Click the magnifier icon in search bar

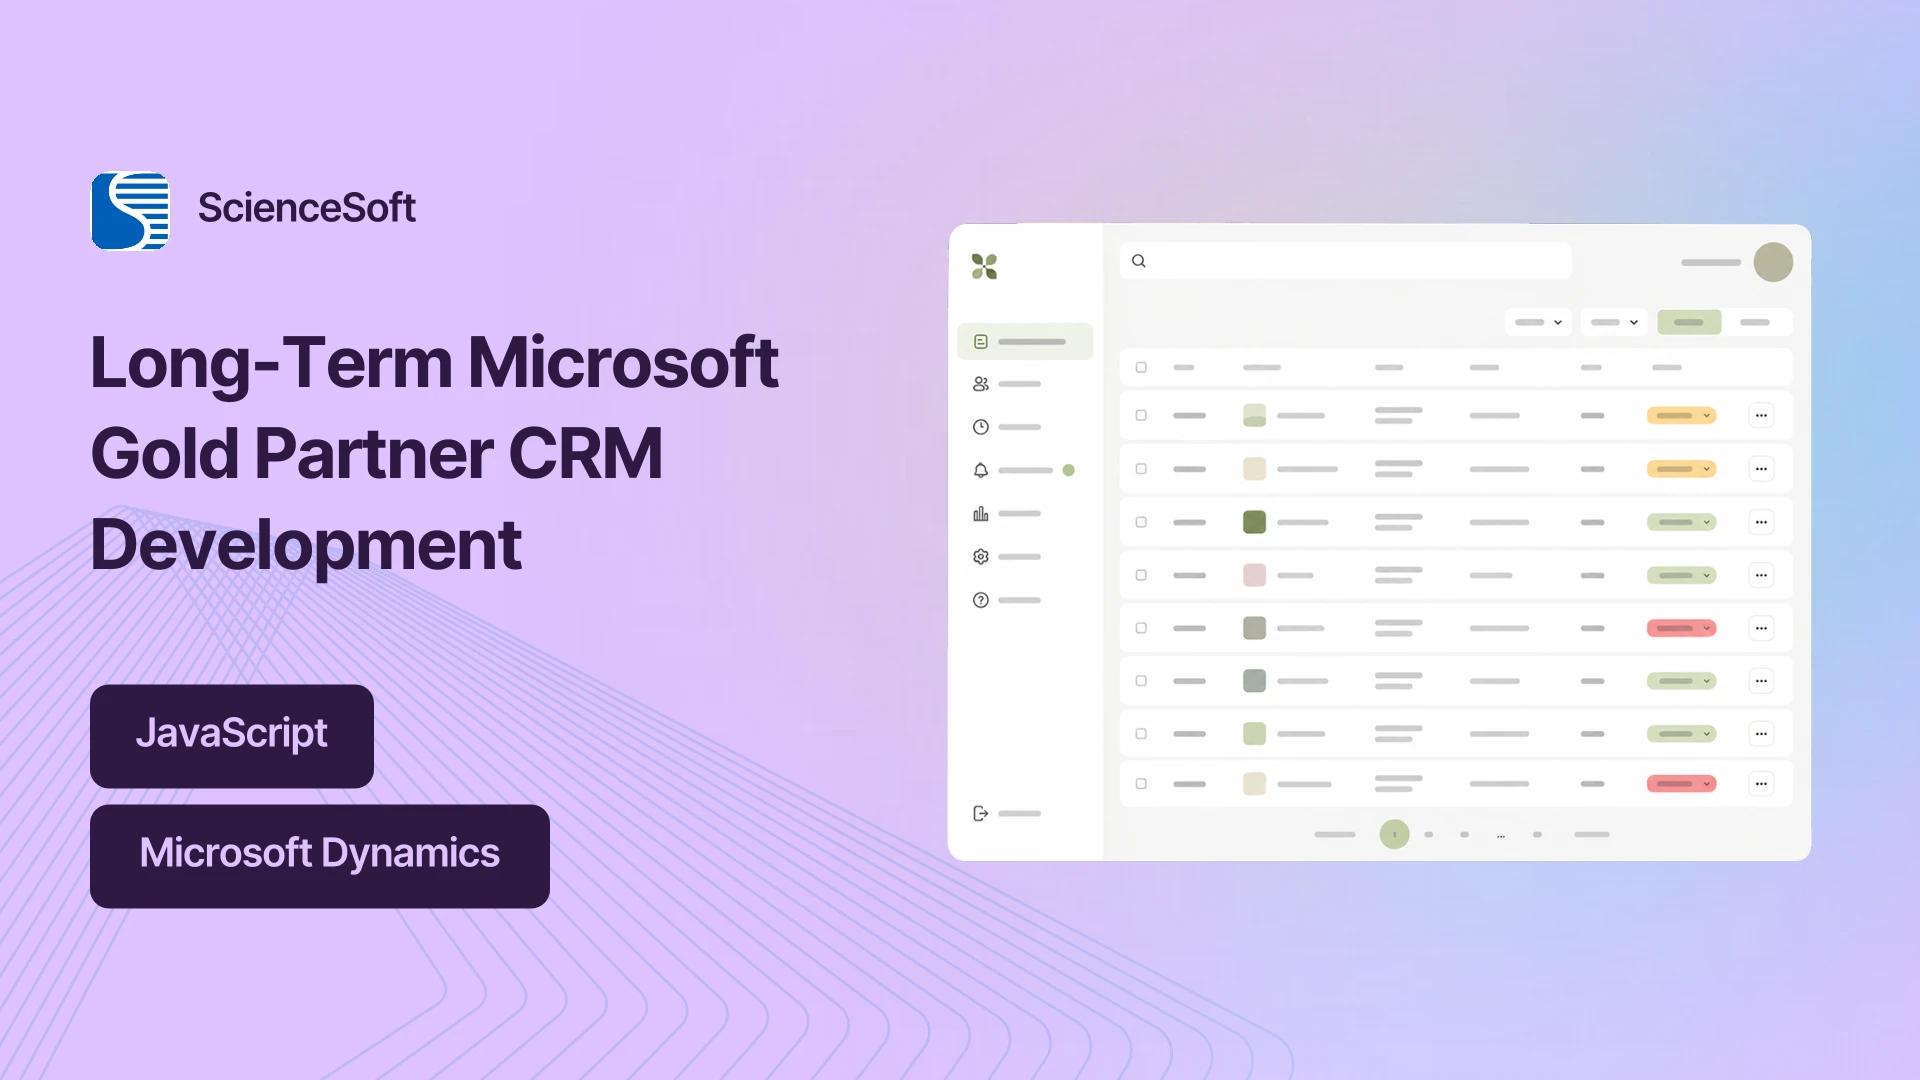[1138, 261]
